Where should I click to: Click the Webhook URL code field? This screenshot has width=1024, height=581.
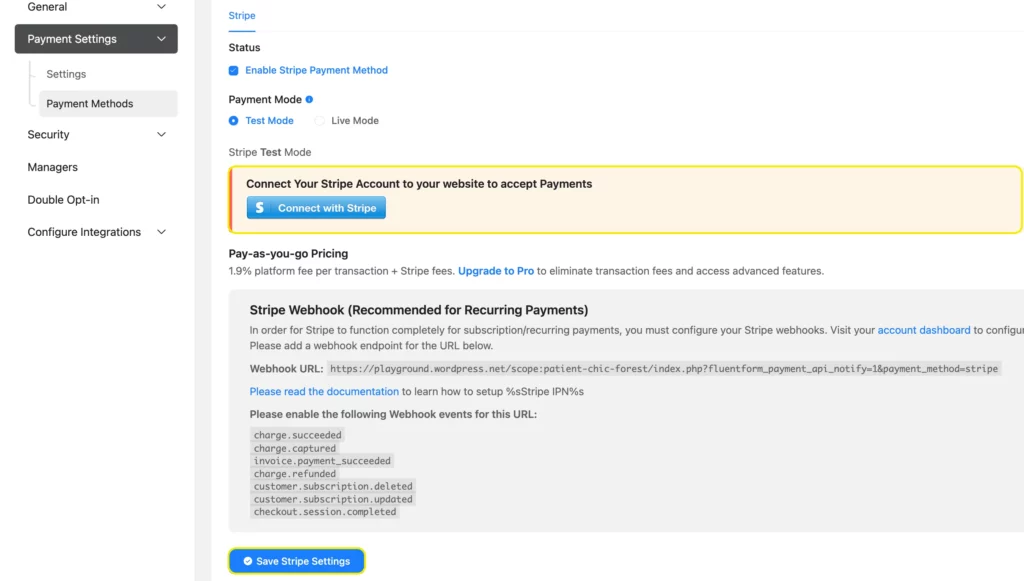[664, 369]
